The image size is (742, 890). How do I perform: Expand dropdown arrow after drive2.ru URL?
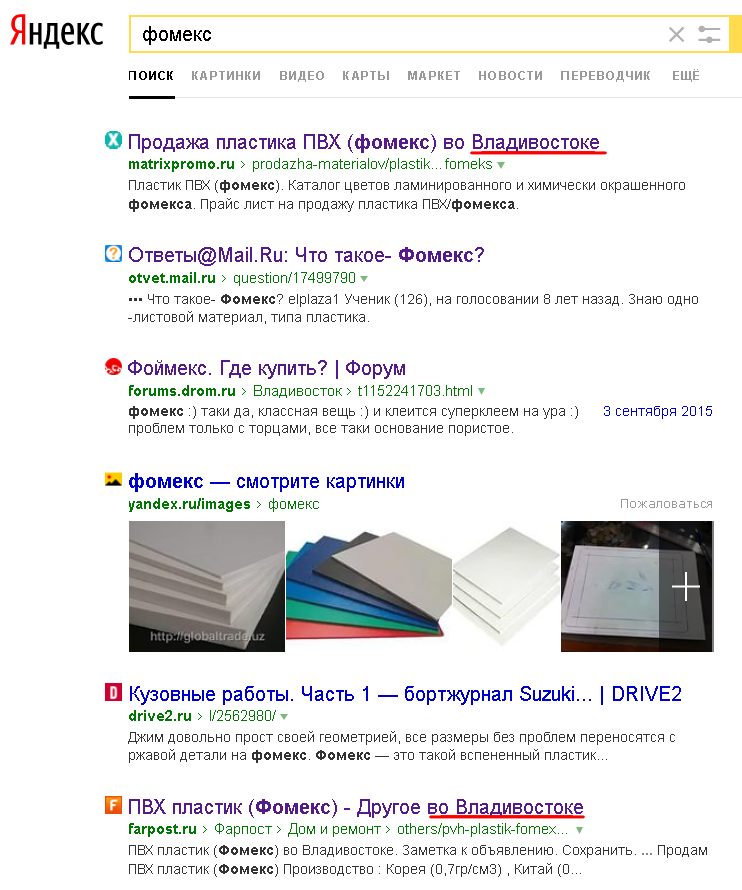pyautogui.click(x=284, y=717)
